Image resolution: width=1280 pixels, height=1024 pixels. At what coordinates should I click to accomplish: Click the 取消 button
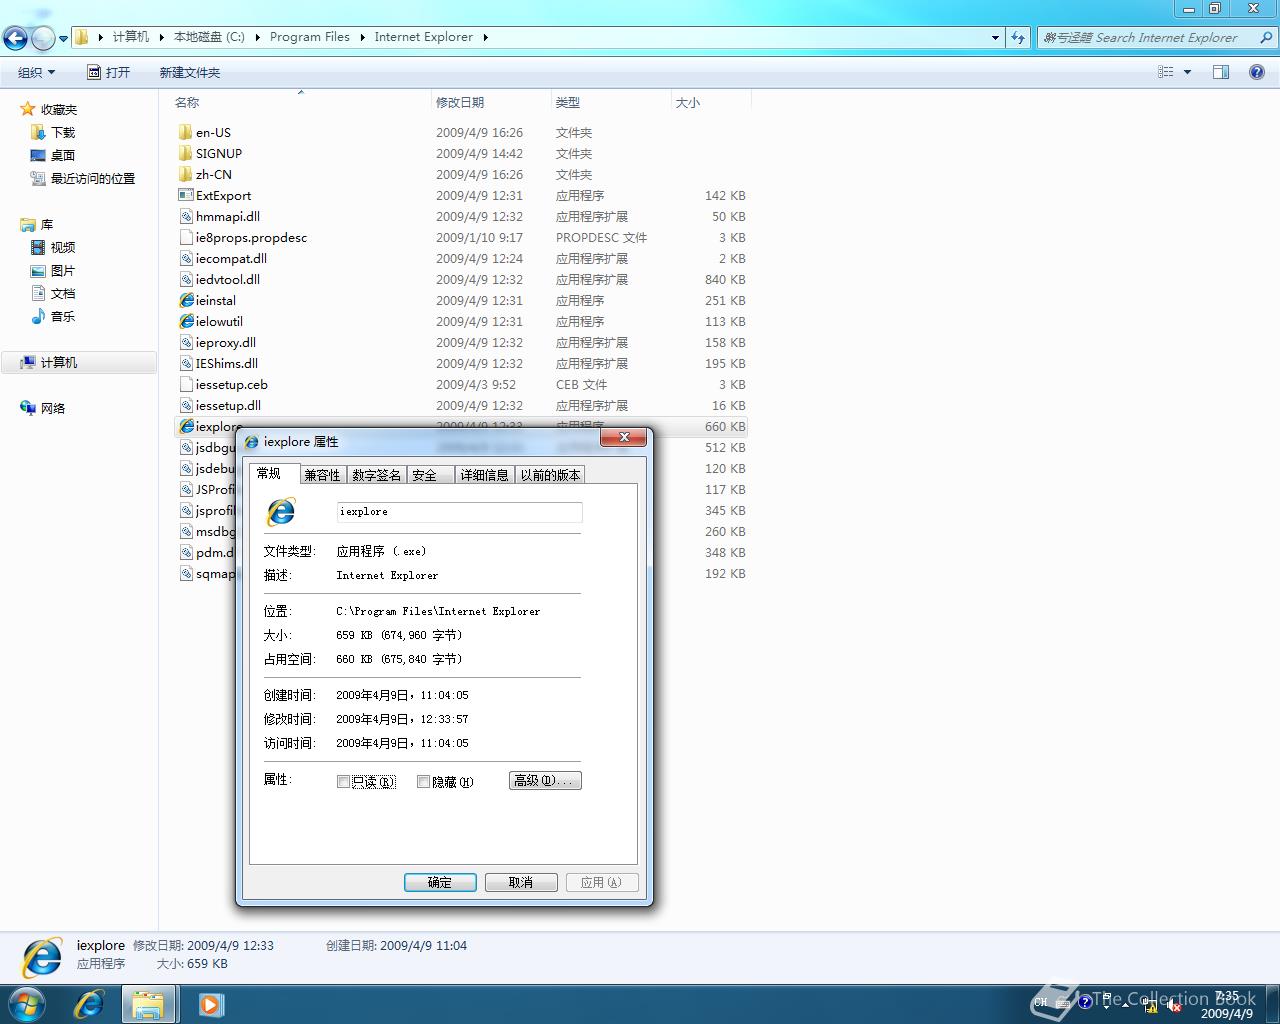(521, 882)
